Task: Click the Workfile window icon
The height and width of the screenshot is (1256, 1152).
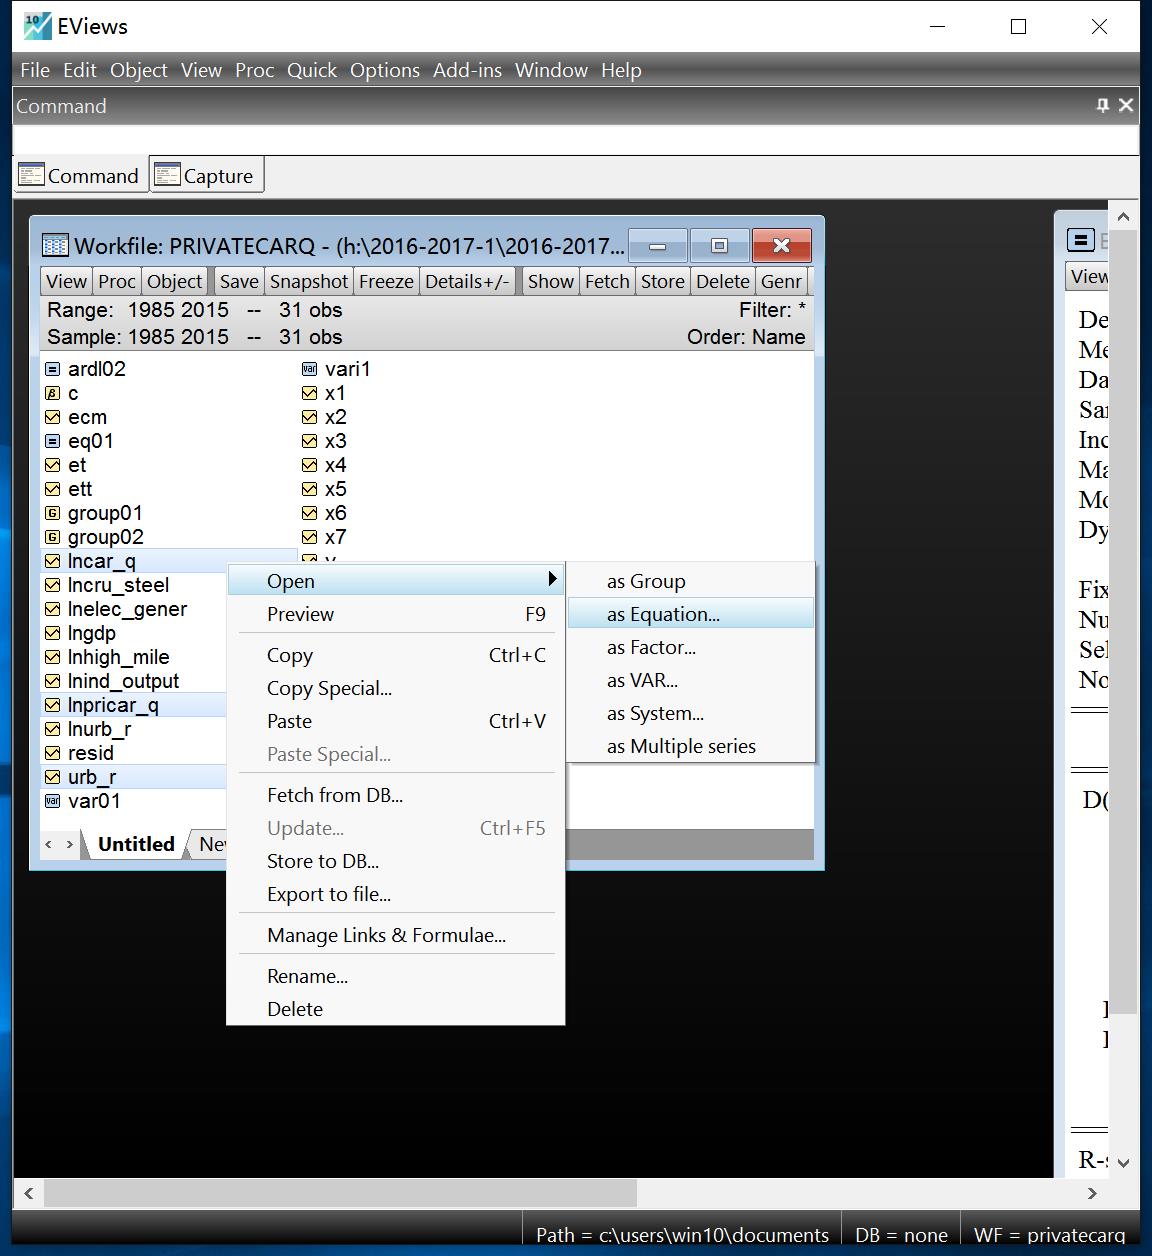Action: 55,245
